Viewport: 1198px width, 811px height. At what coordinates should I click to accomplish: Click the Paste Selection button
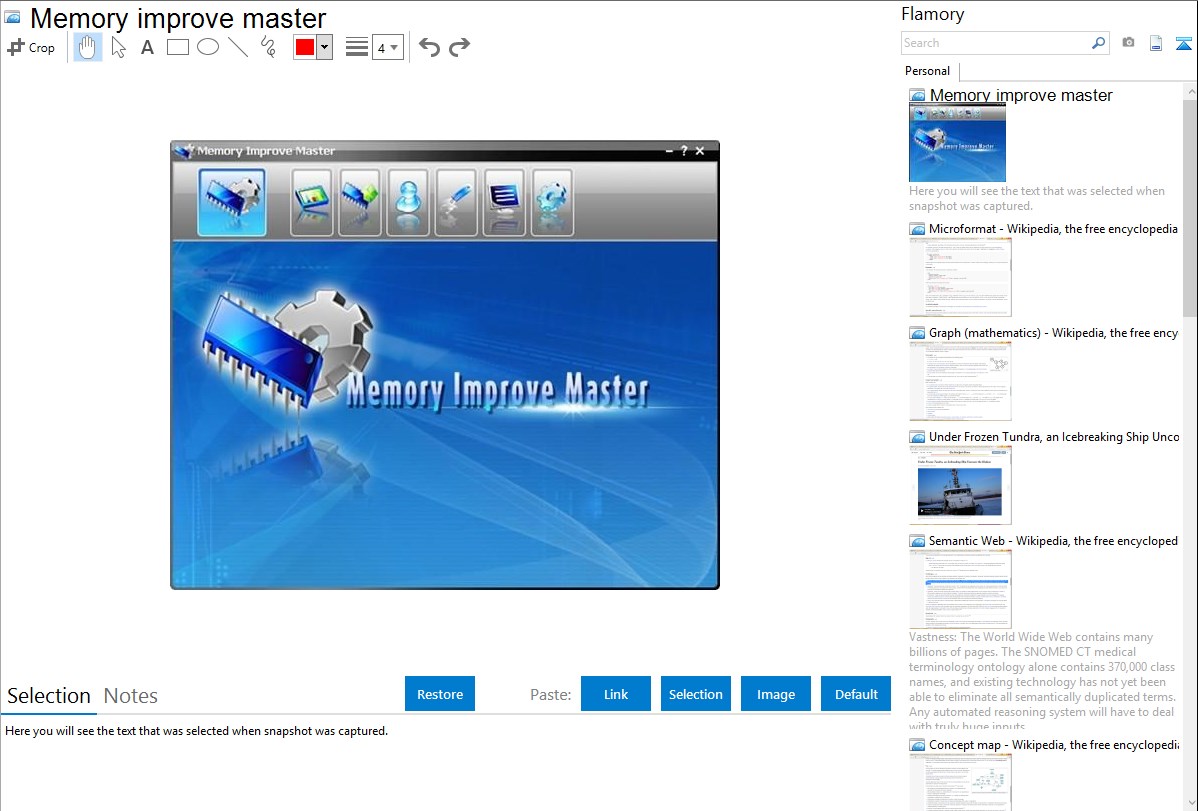pos(695,694)
